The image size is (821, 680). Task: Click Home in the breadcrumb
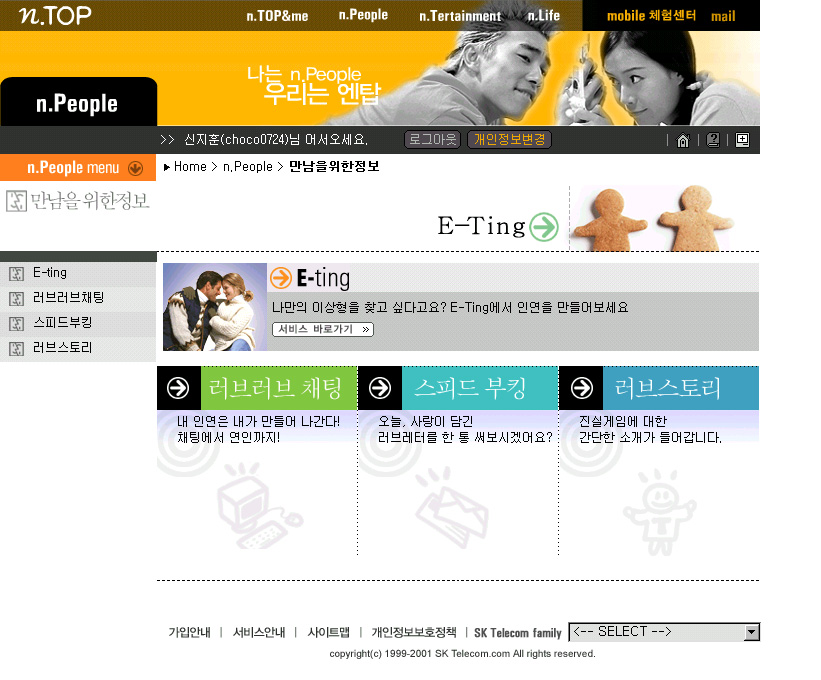tap(190, 166)
